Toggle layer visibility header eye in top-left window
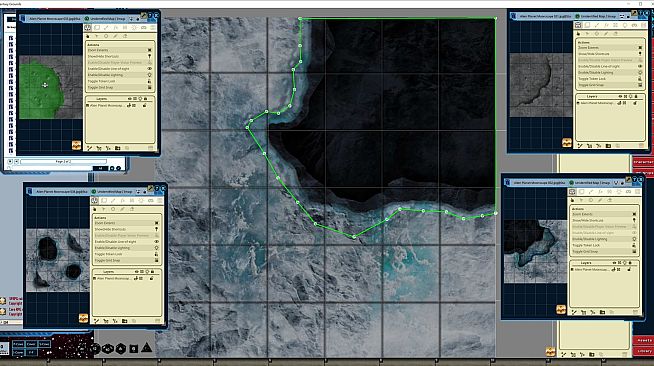This screenshot has height=366, width=654. click(x=130, y=99)
